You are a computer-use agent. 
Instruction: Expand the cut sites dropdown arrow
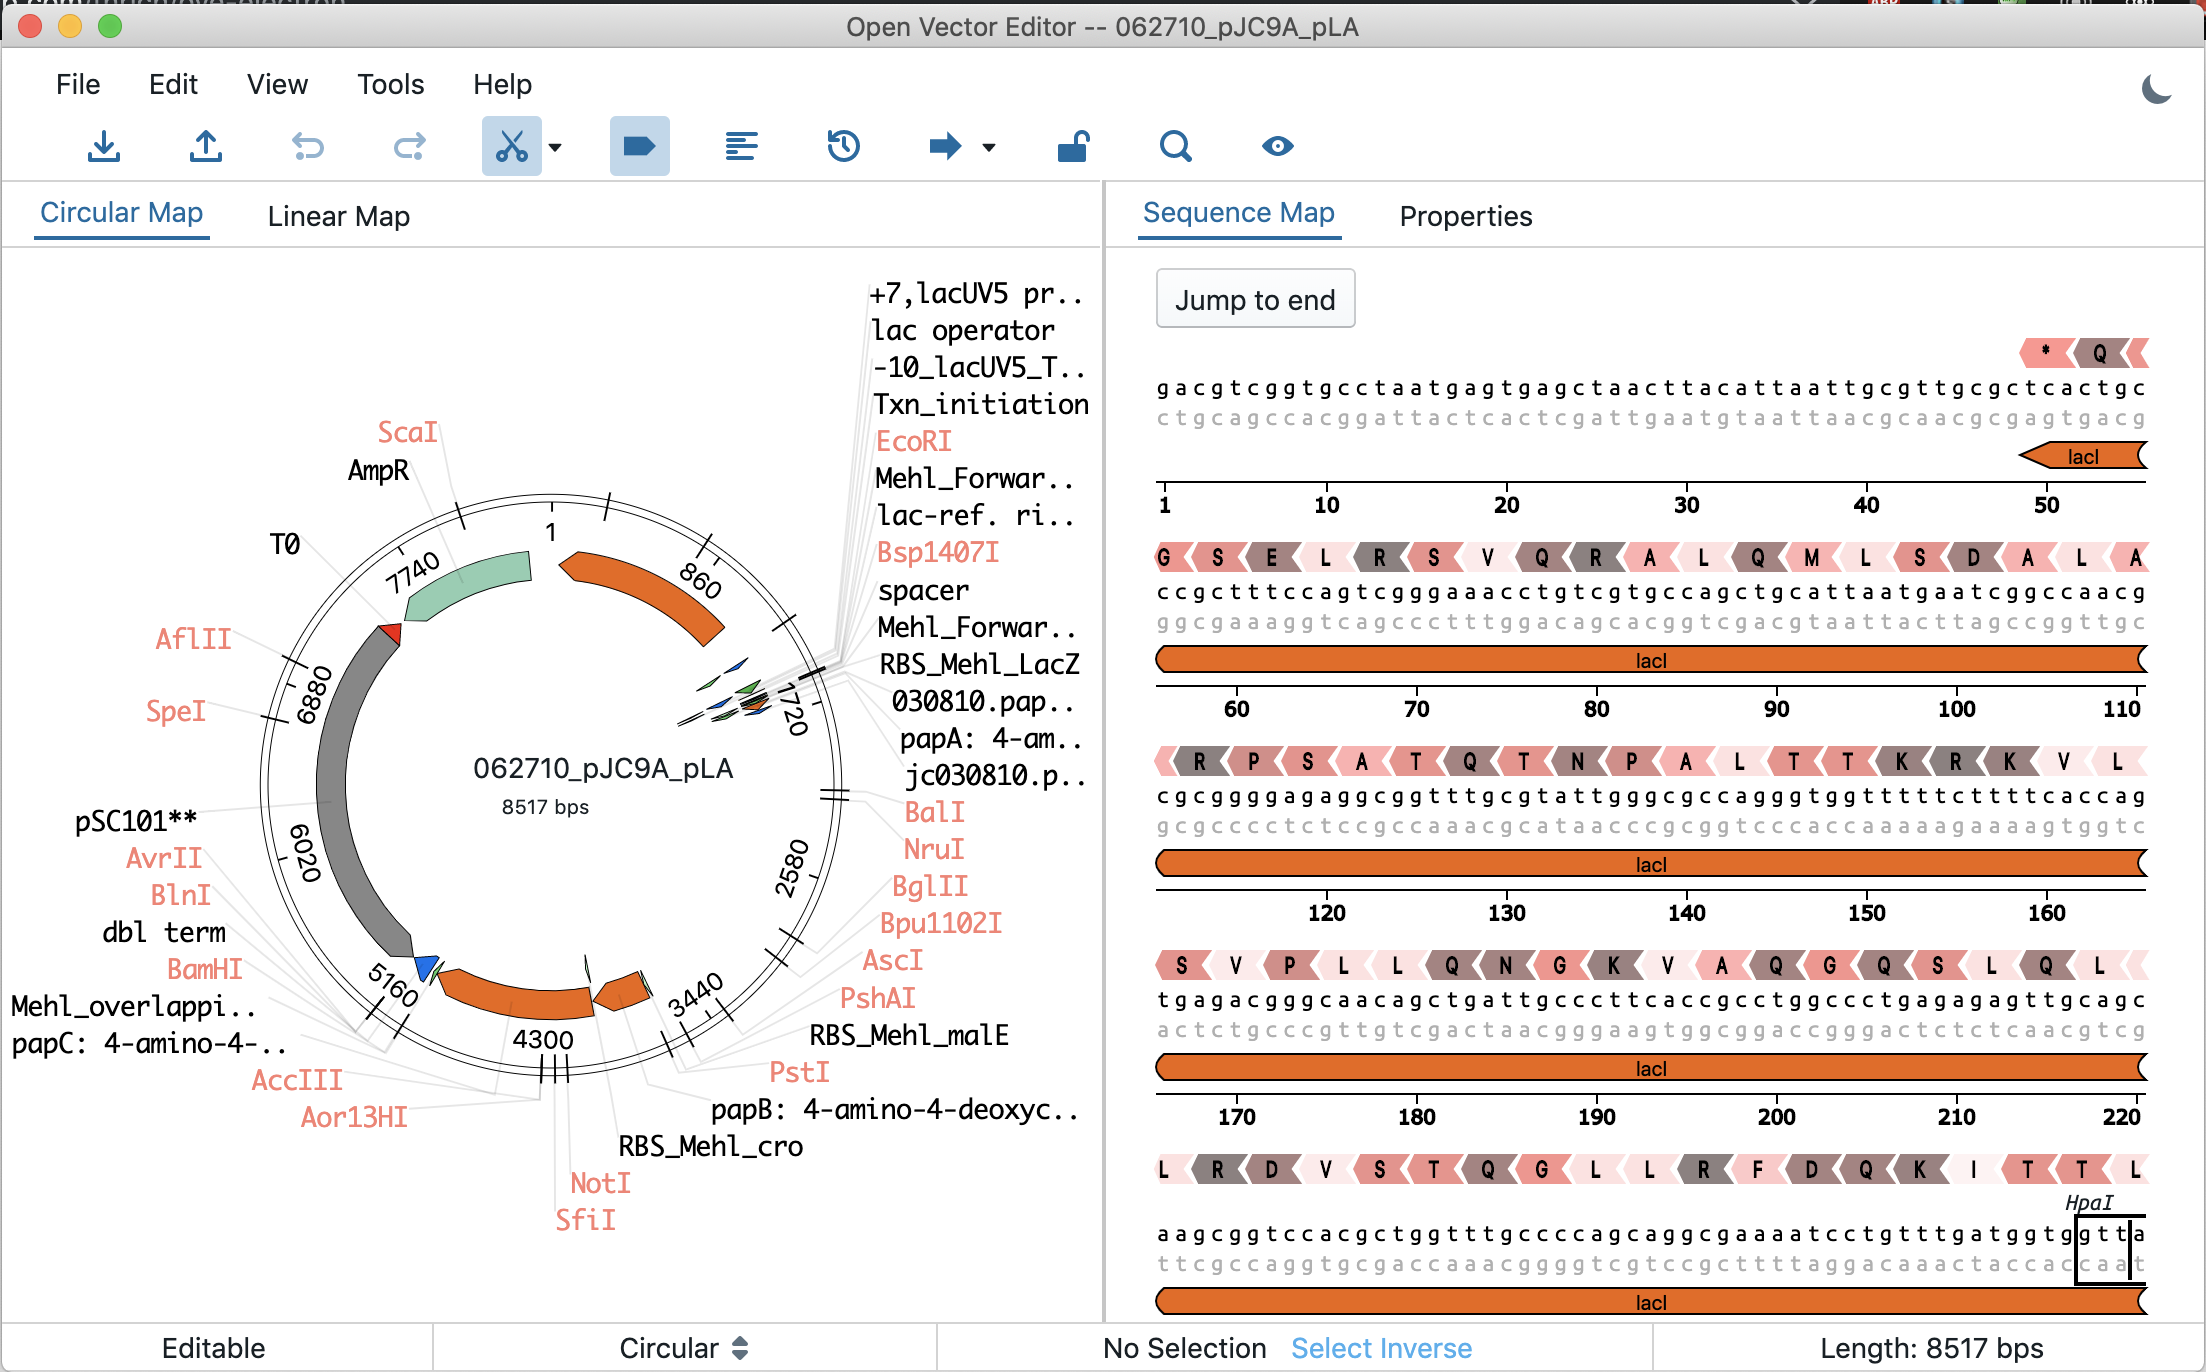pyautogui.click(x=556, y=147)
